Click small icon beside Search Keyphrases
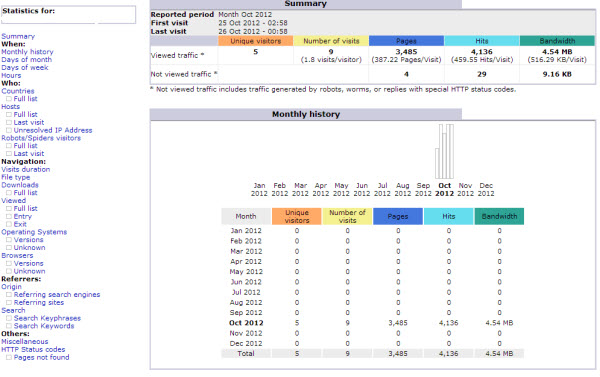 click(9, 318)
